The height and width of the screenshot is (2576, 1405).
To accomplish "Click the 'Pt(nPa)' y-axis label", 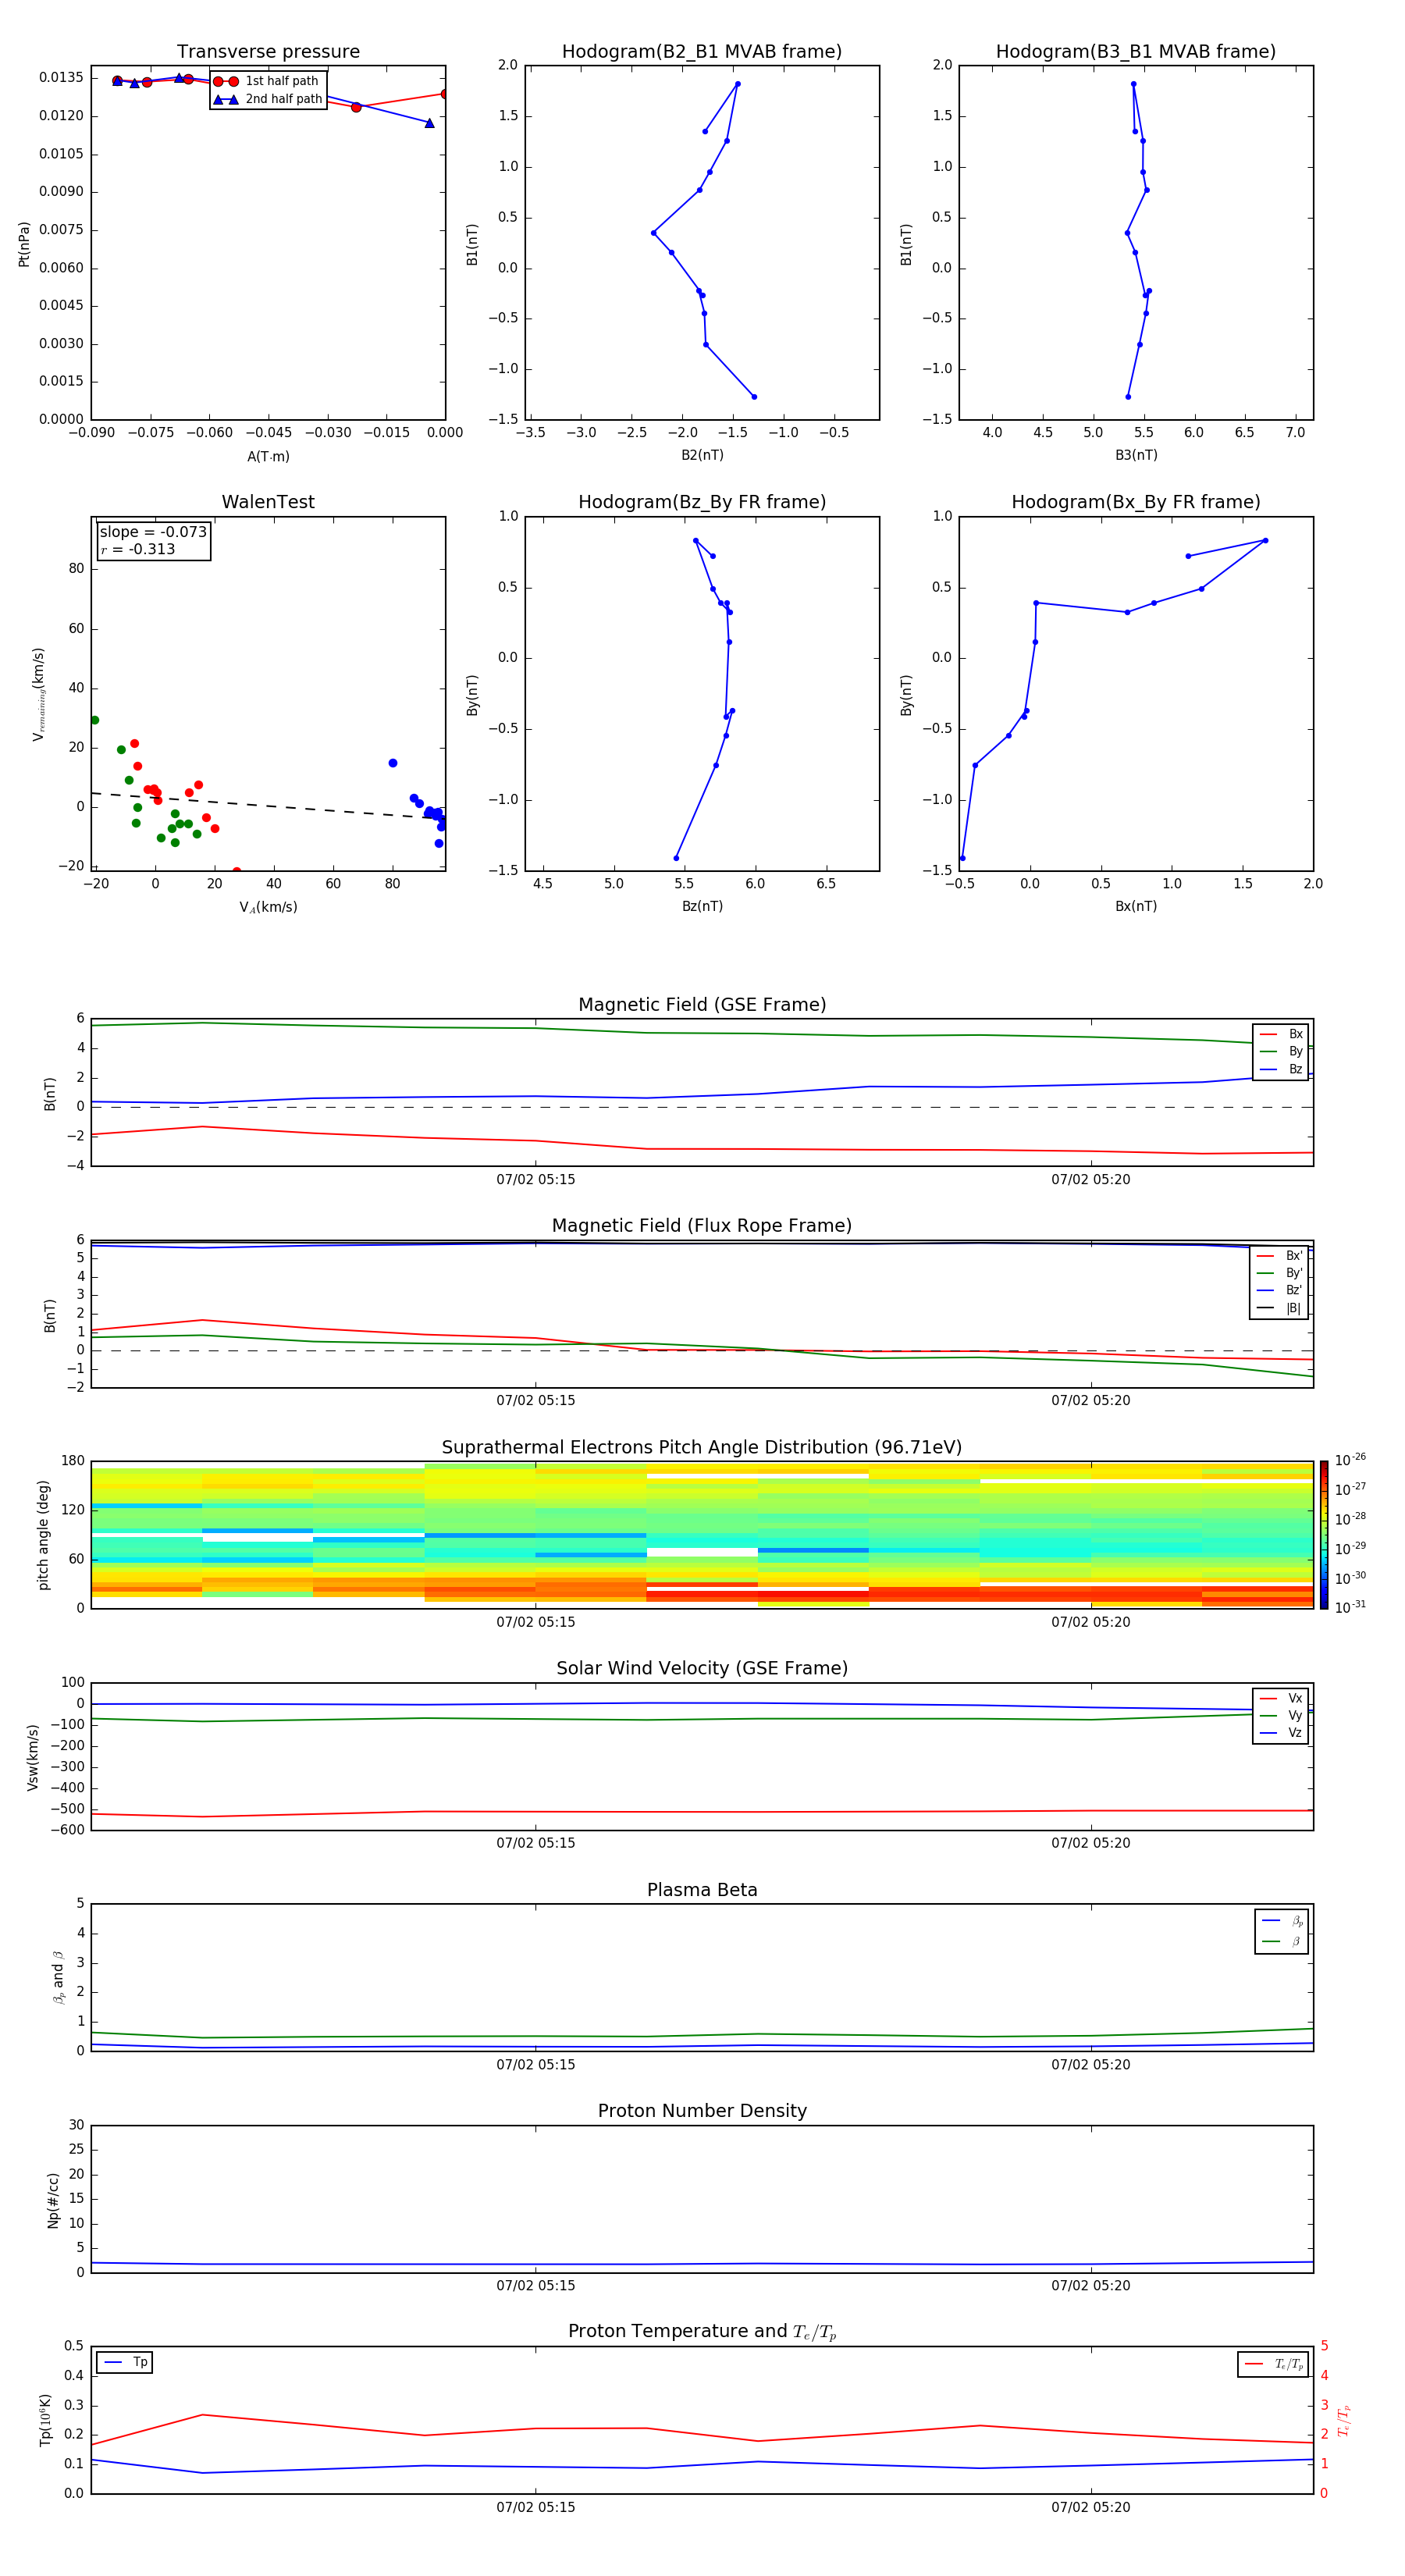I will pos(24,243).
